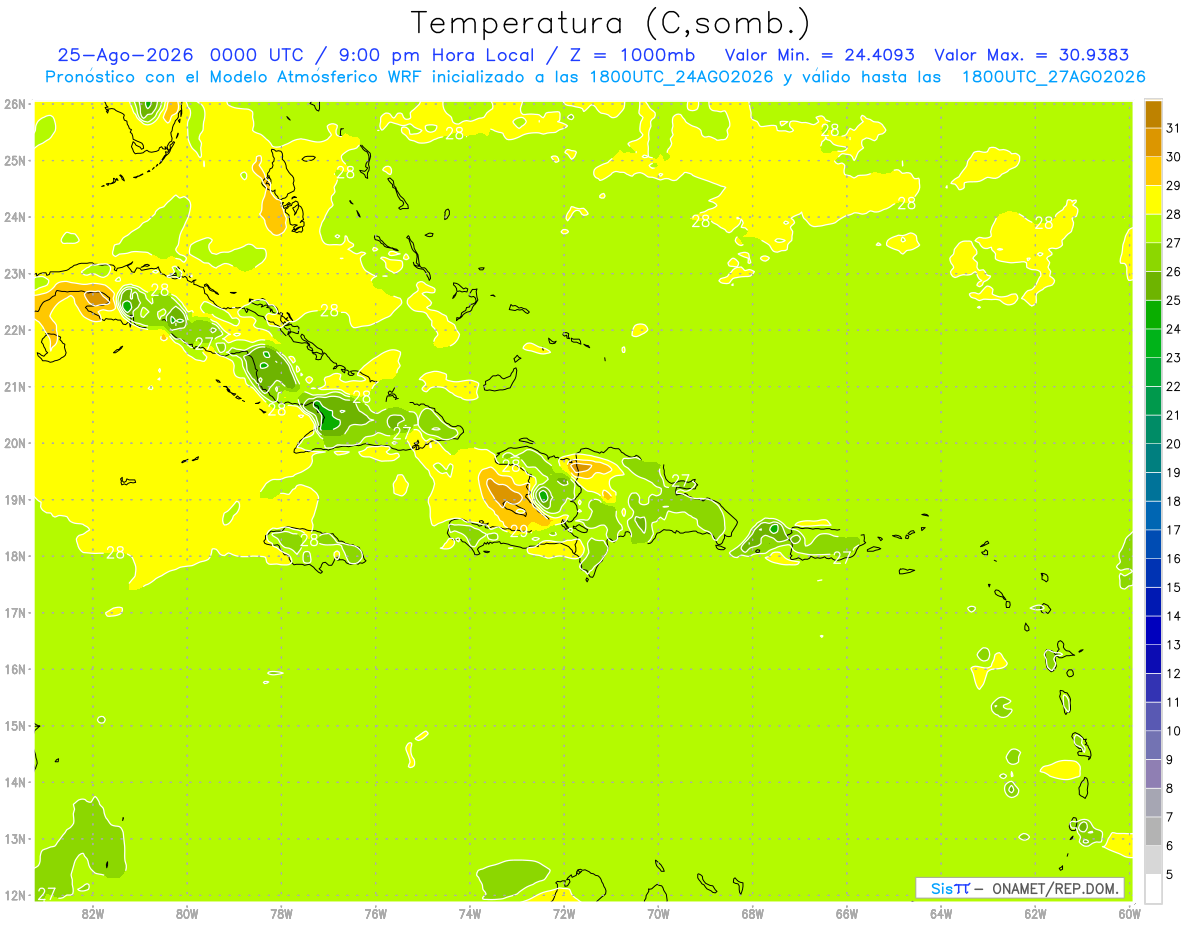Click the "31" label on the color scale
The image size is (1200, 927).
[1174, 128]
